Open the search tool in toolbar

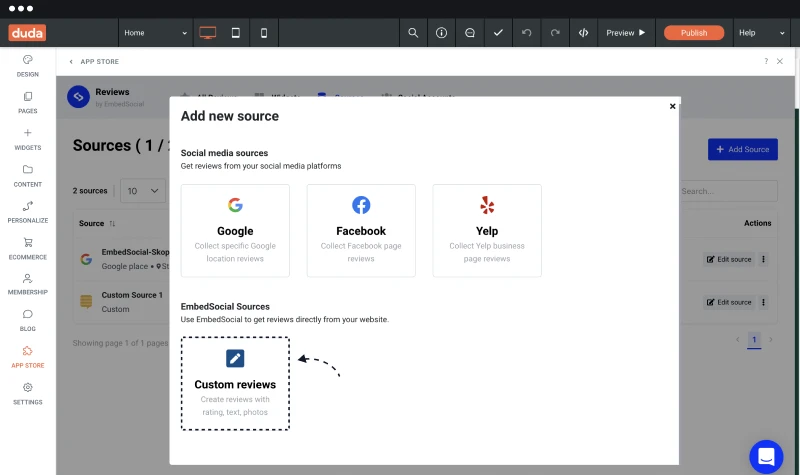pos(413,33)
